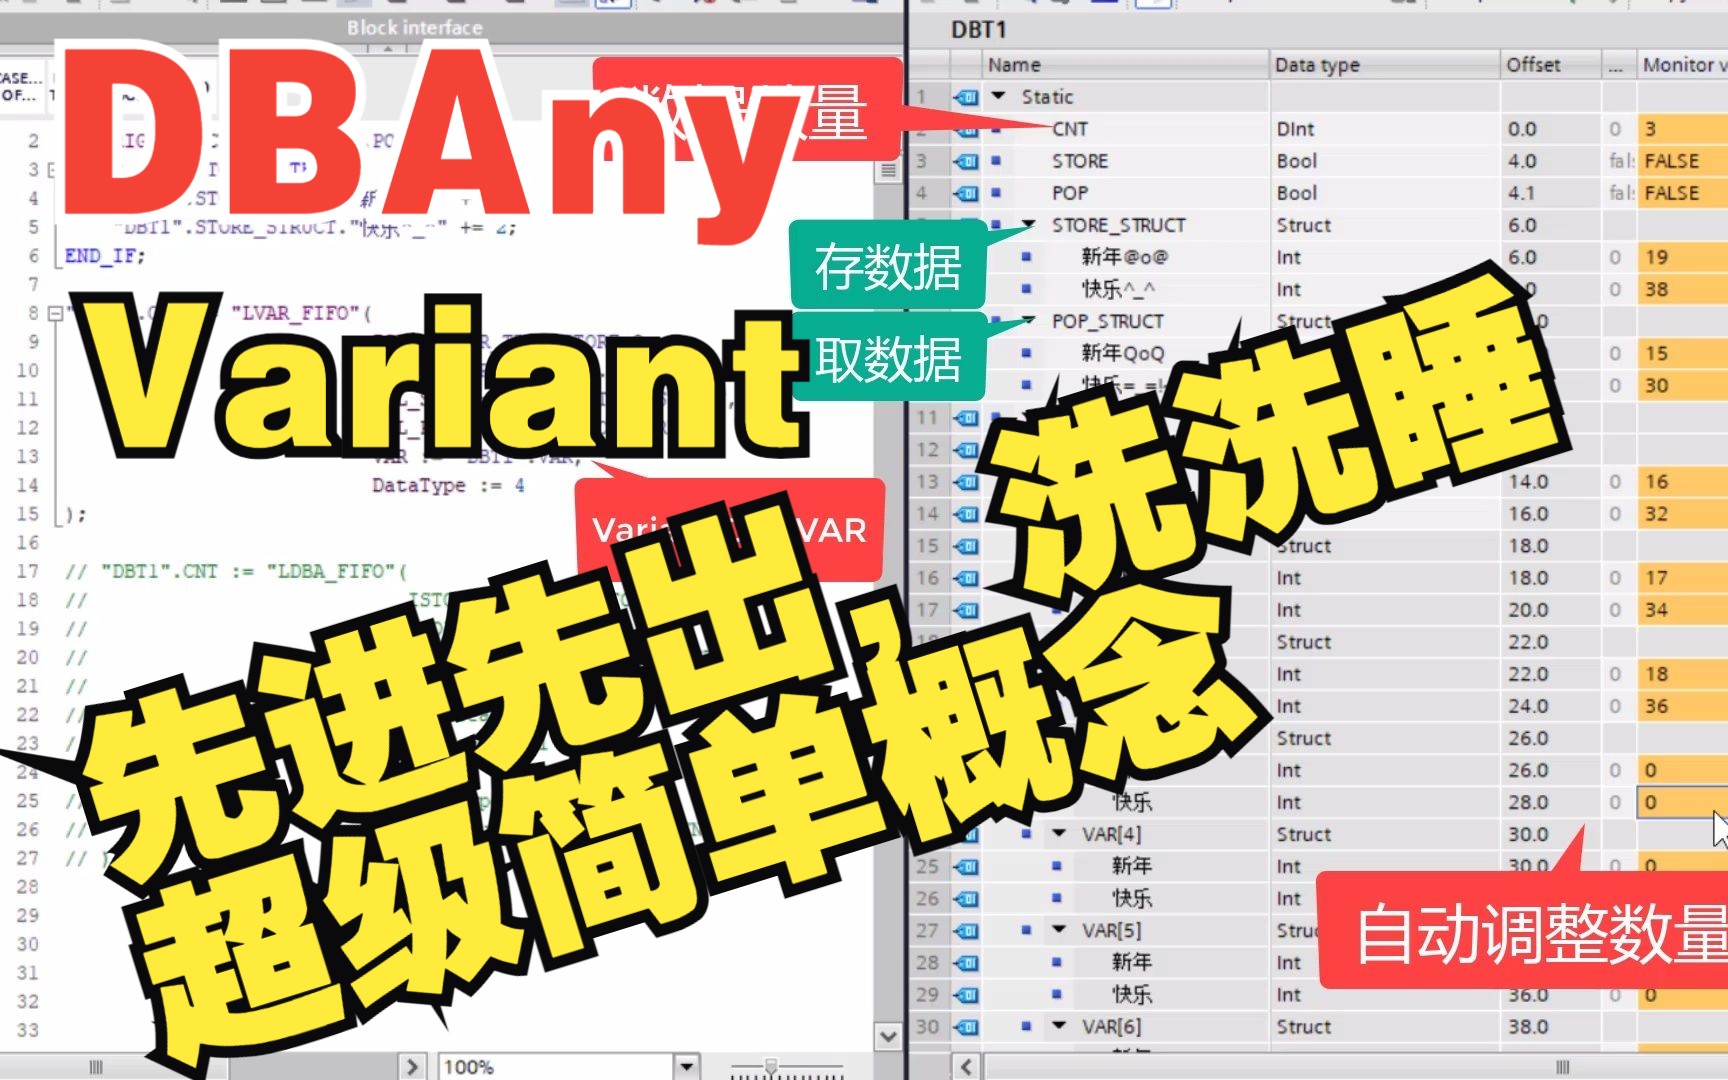Viewport: 1728px width, 1080px height.
Task: Click the monitor value 38
Action: (x=1682, y=289)
